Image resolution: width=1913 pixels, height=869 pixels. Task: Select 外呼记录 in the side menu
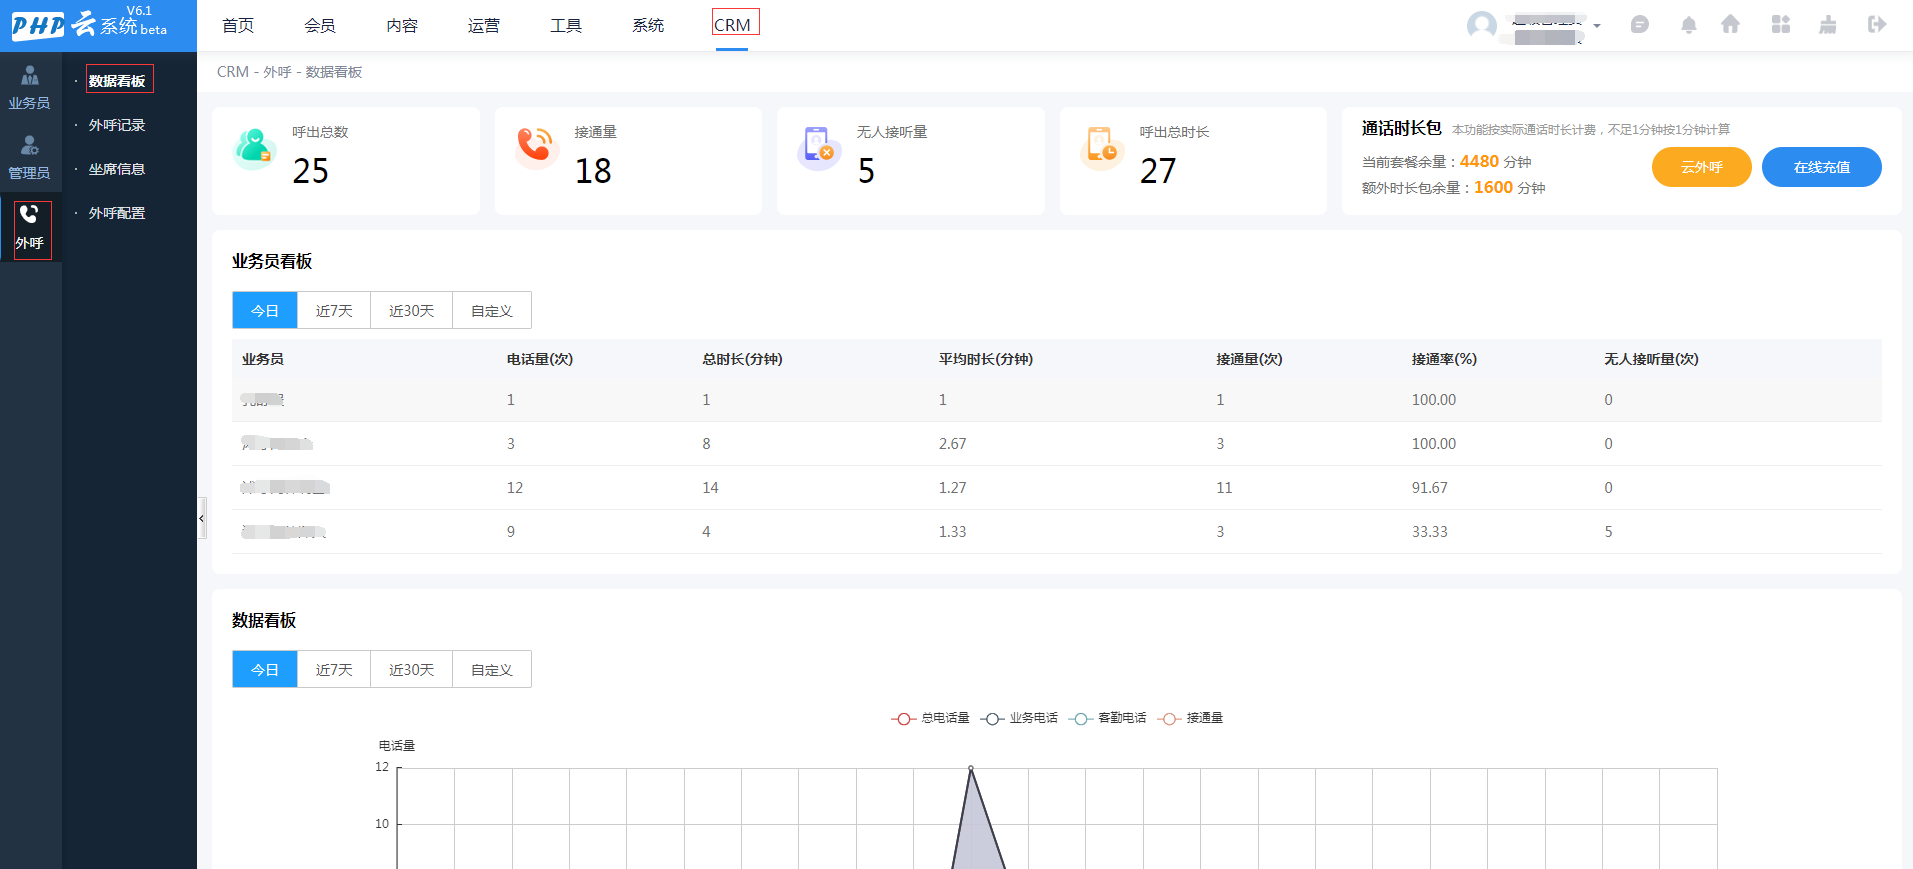pos(117,125)
